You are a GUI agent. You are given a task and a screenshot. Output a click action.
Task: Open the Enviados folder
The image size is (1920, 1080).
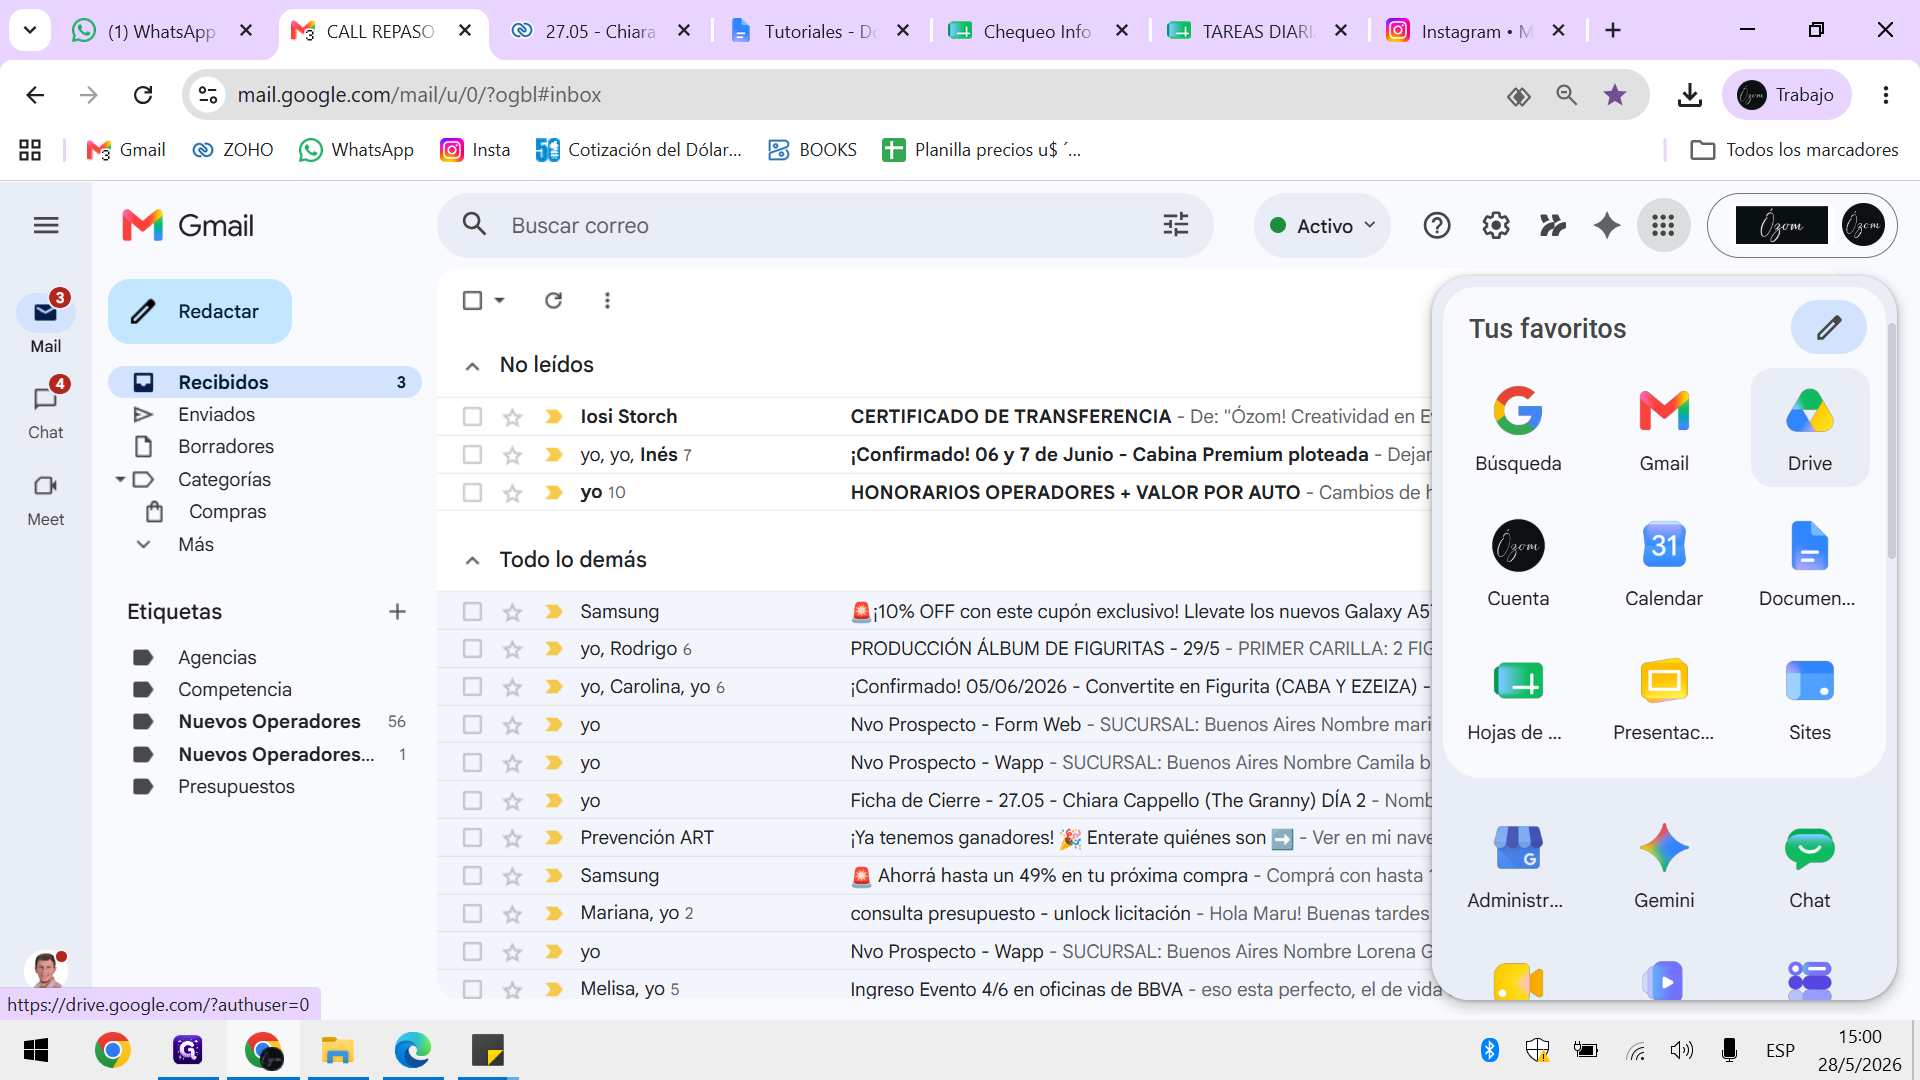coord(216,415)
